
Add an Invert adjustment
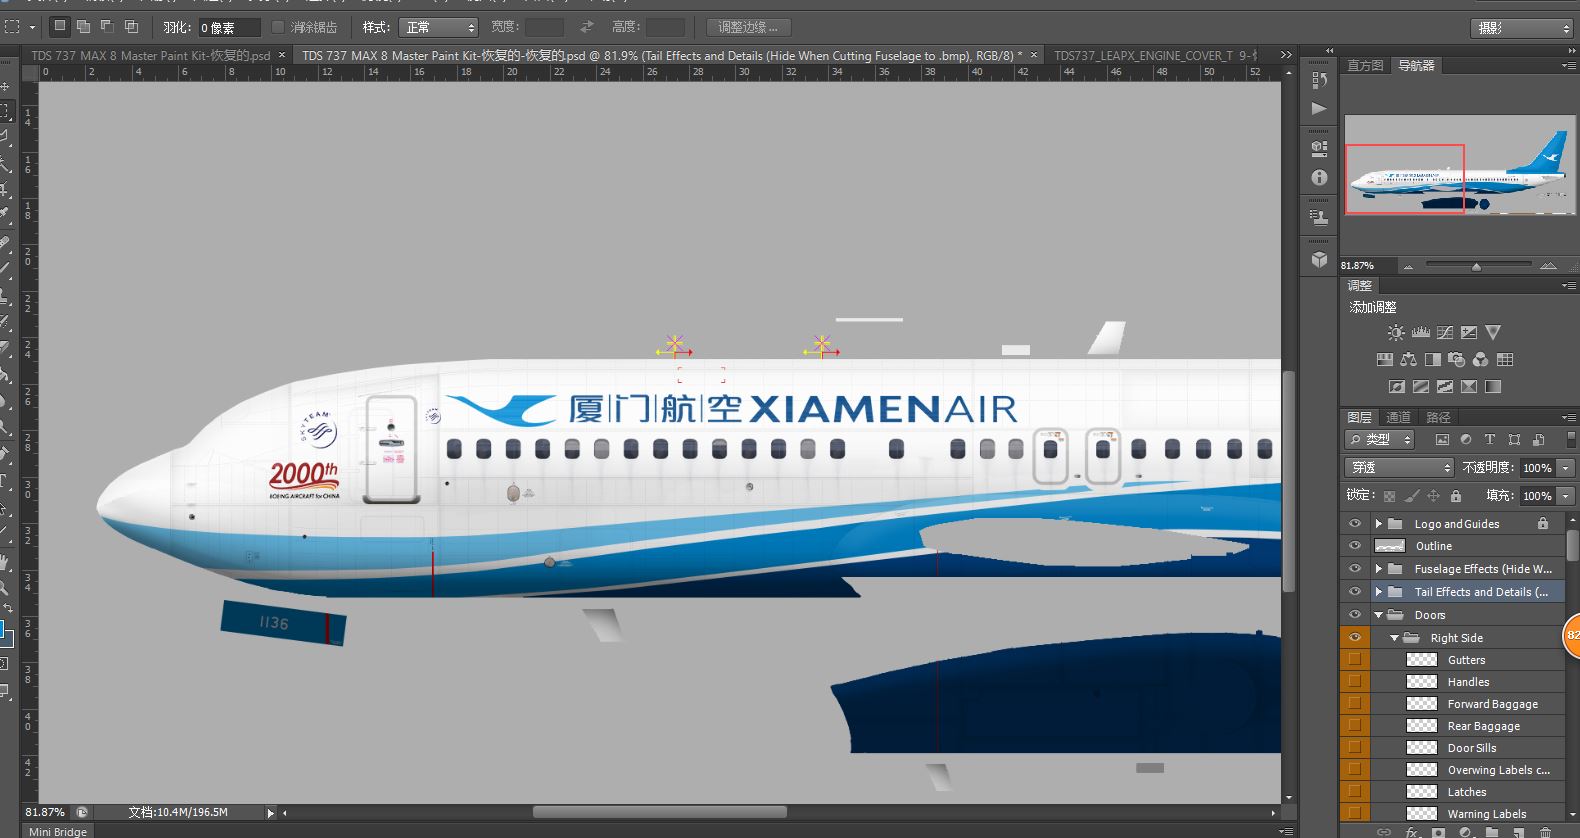pos(1396,387)
